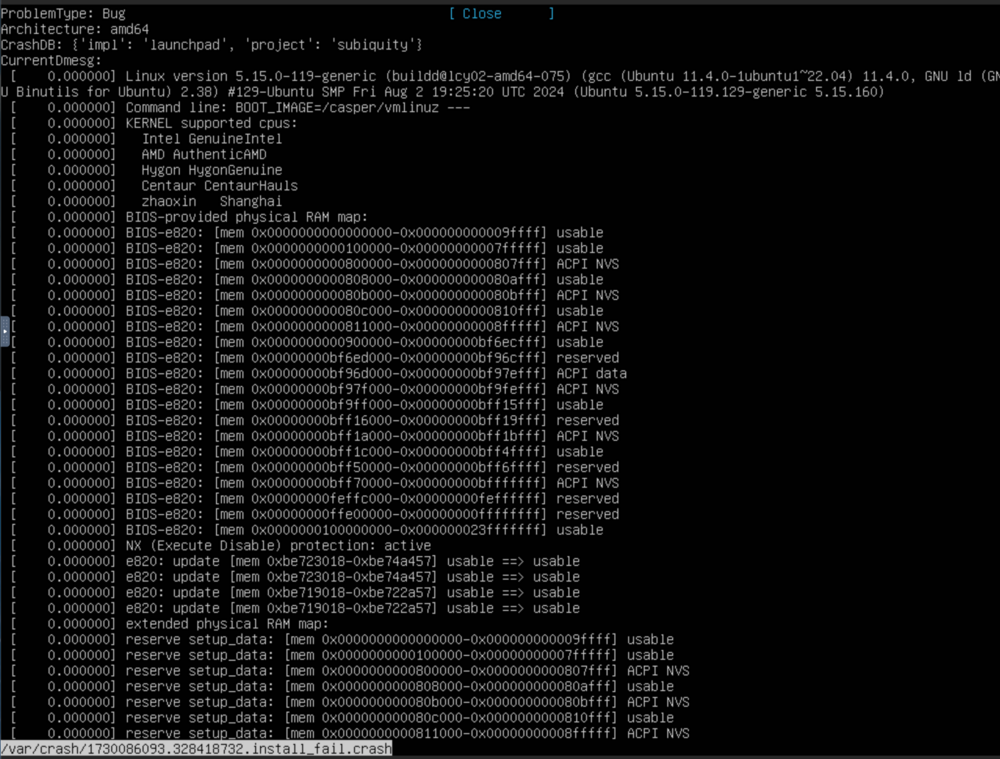Screen dimensions: 1000x759
Task: Click reserve setup_data line starting 0x80b000
Action: coord(349,702)
